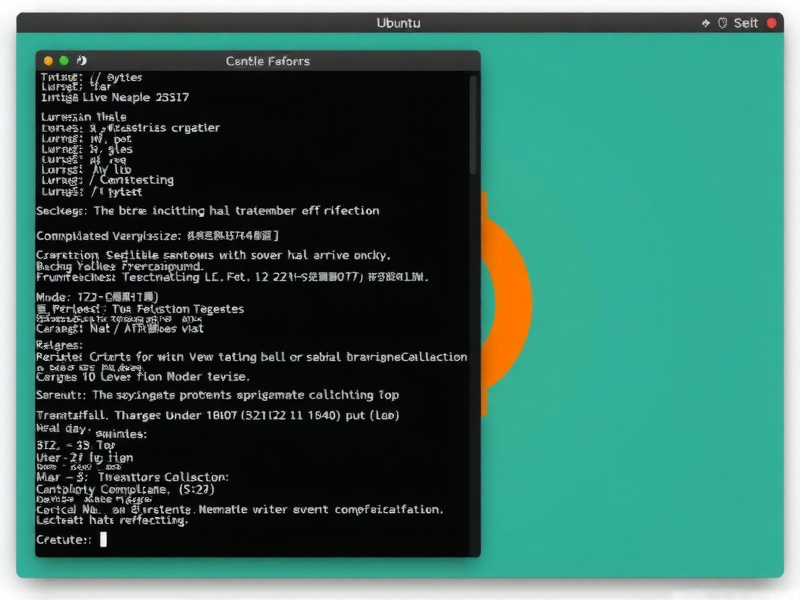Click the shield icon next to Selt
Image resolution: width=800 pixels, height=600 pixels.
pyautogui.click(x=722, y=23)
